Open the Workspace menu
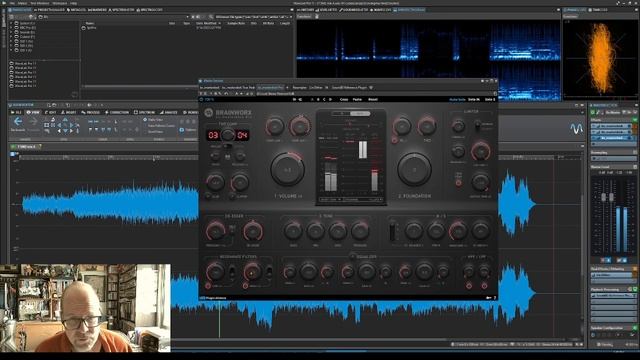Viewport: 640px width, 360px height. [x=59, y=3]
